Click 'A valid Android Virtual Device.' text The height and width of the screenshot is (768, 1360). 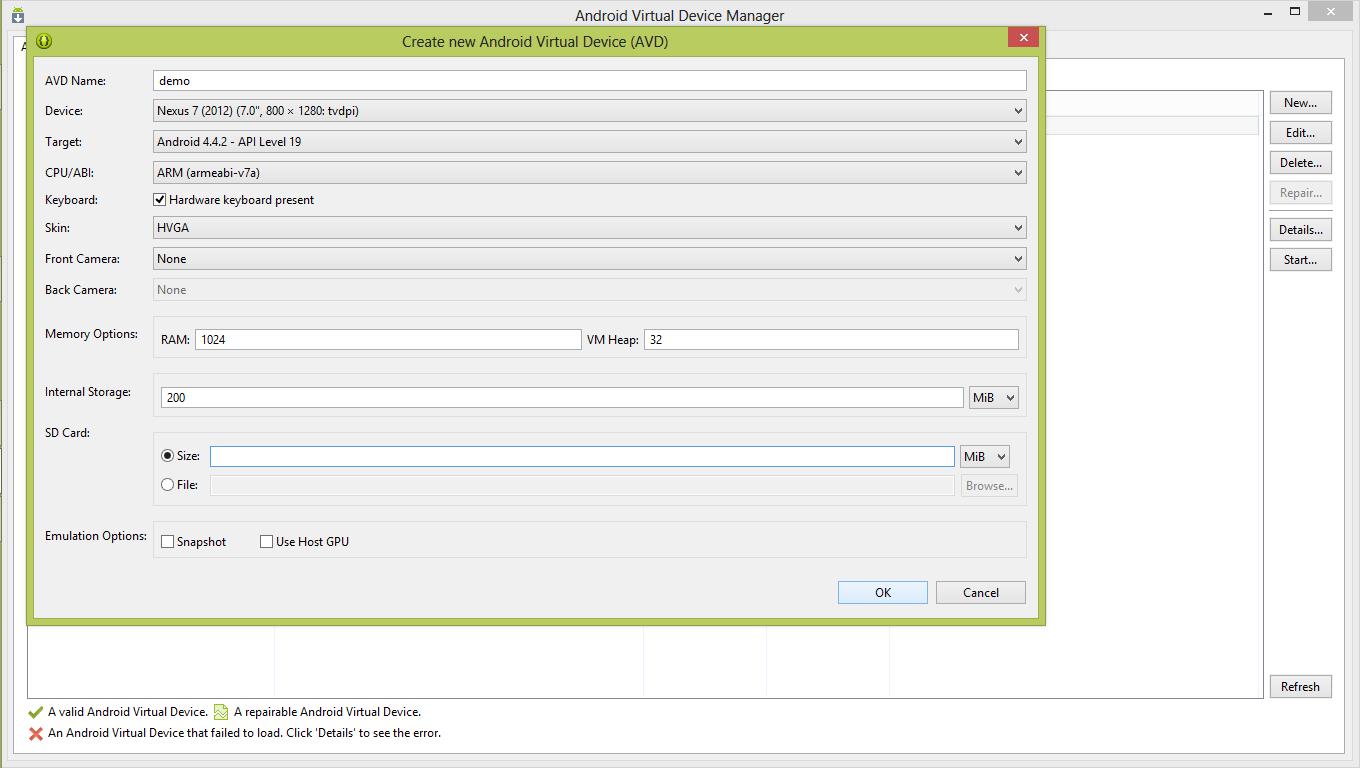128,712
